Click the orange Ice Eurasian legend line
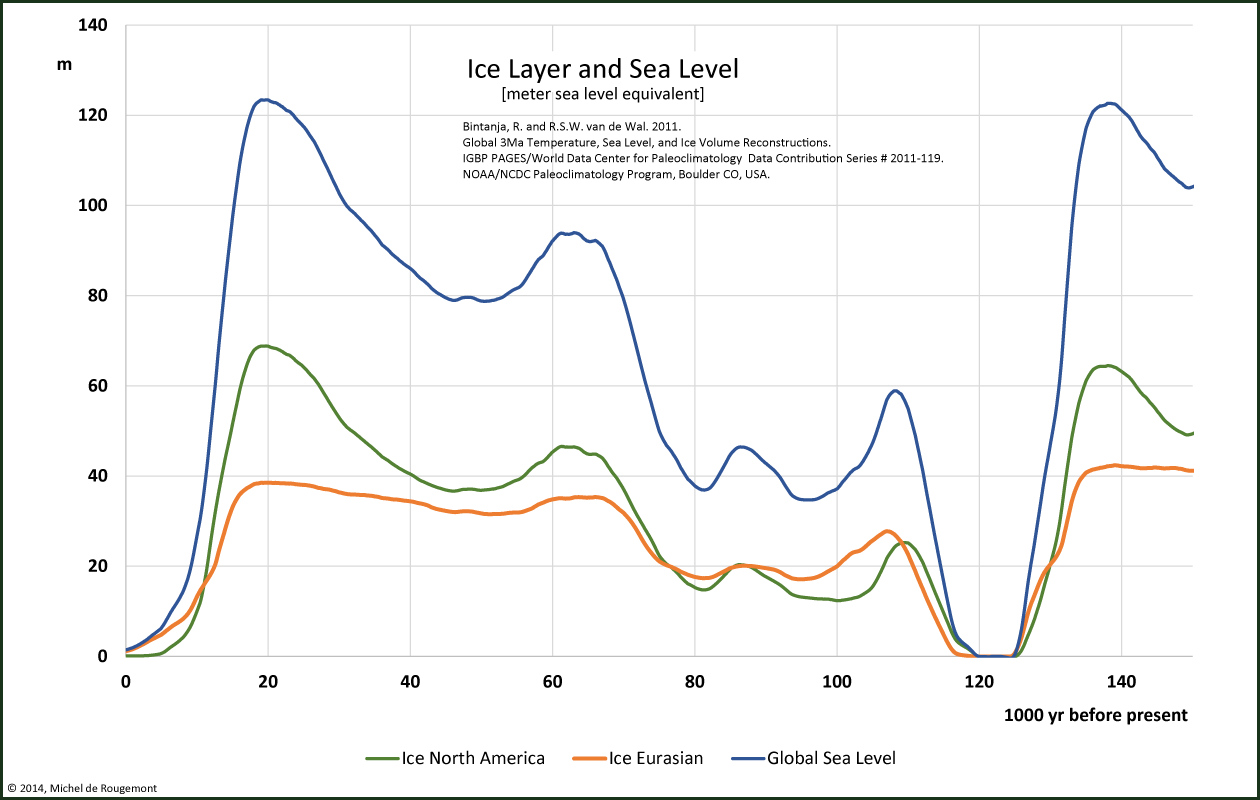The height and width of the screenshot is (800, 1260). [590, 758]
